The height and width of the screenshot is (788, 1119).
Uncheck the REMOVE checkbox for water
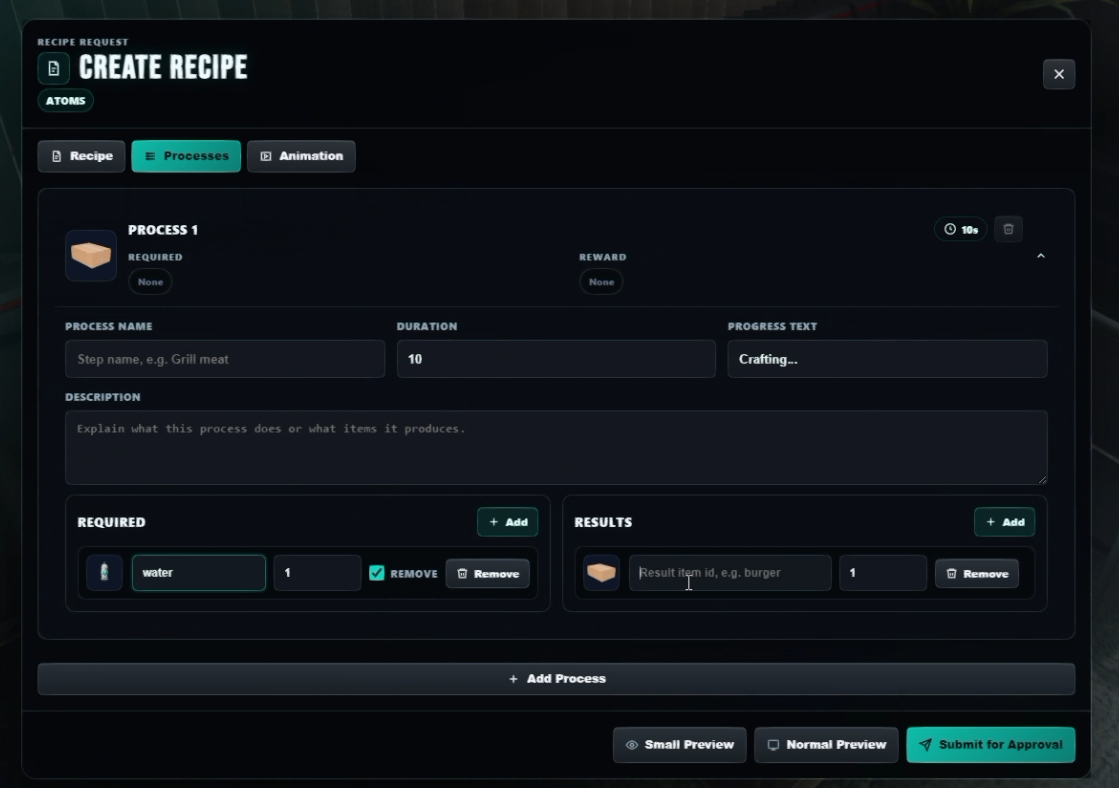click(x=377, y=572)
